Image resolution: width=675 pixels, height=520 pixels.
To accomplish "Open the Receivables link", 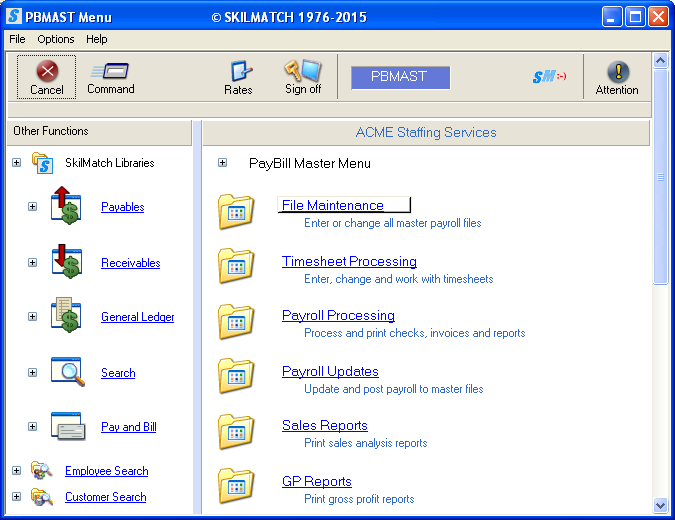I will (x=130, y=263).
